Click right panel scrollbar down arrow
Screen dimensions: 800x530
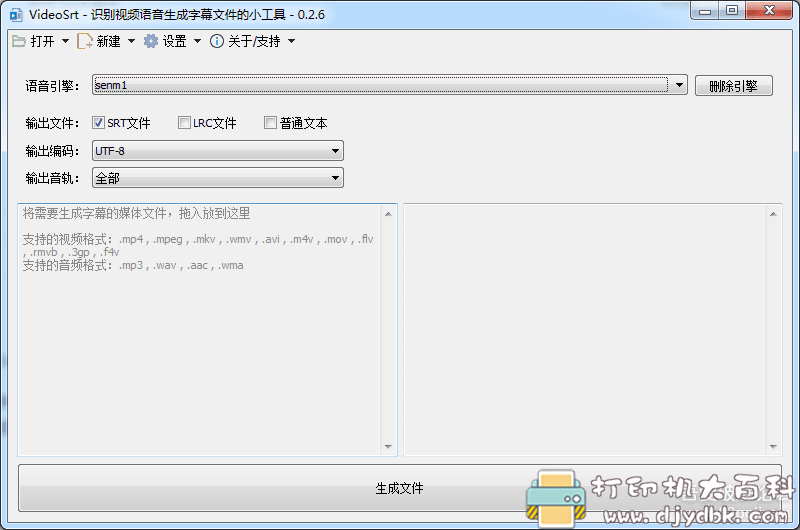[773, 446]
